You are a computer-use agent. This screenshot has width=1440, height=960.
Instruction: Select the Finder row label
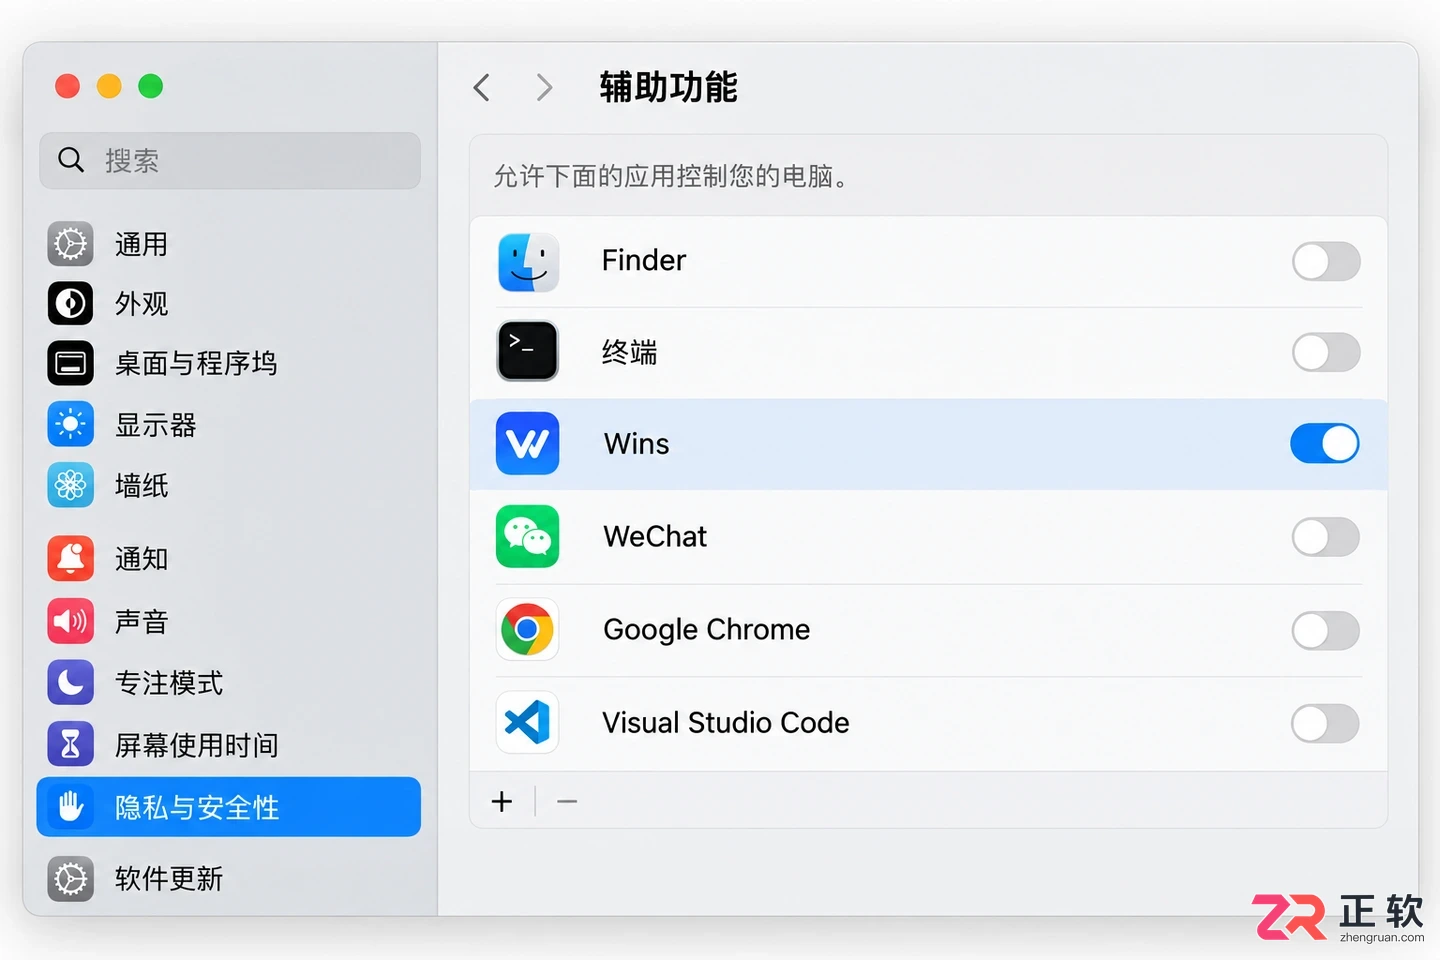(x=644, y=261)
